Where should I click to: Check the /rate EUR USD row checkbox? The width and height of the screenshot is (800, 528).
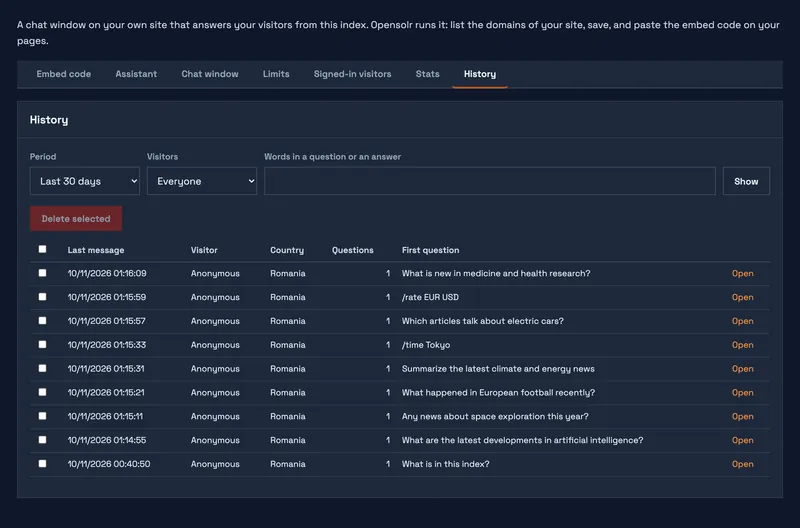point(42,297)
